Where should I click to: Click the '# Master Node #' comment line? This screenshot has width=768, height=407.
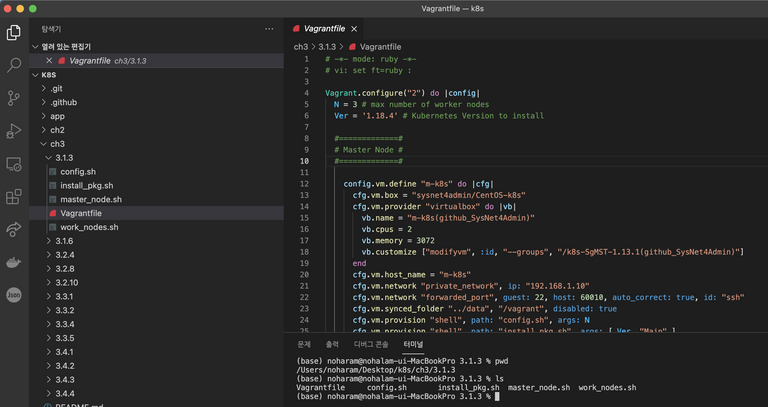(x=368, y=150)
